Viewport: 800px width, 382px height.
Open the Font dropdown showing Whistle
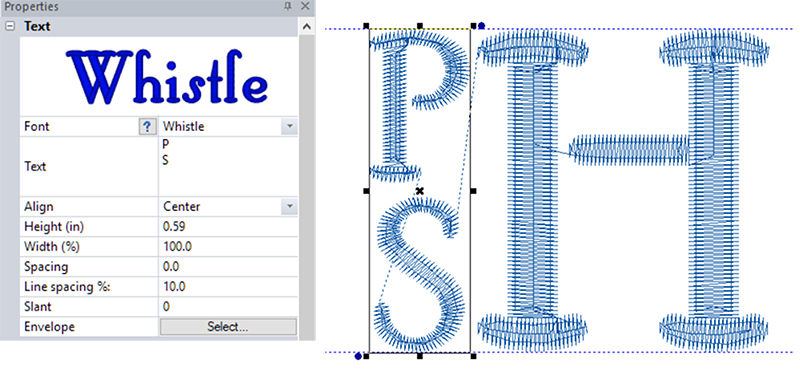(x=289, y=126)
